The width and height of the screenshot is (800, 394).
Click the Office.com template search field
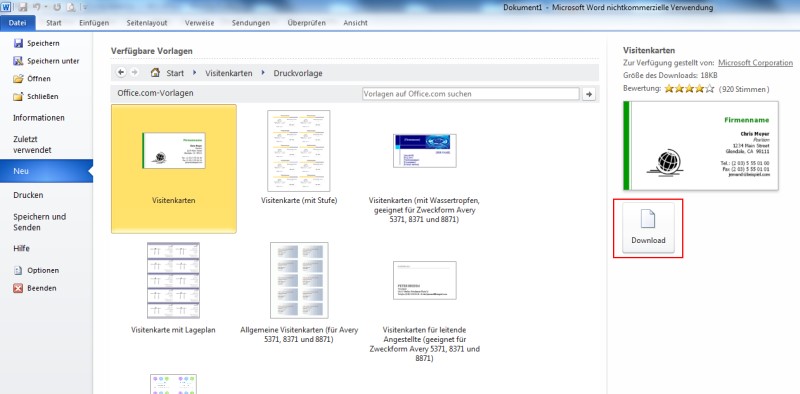pos(470,94)
